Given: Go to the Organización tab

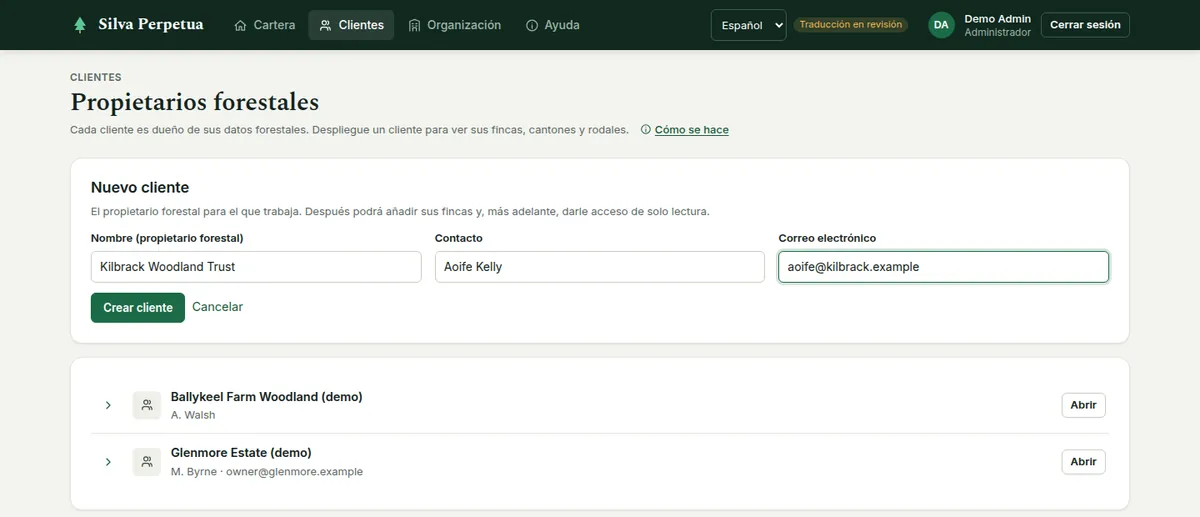Looking at the screenshot, I should pyautogui.click(x=454, y=25).
